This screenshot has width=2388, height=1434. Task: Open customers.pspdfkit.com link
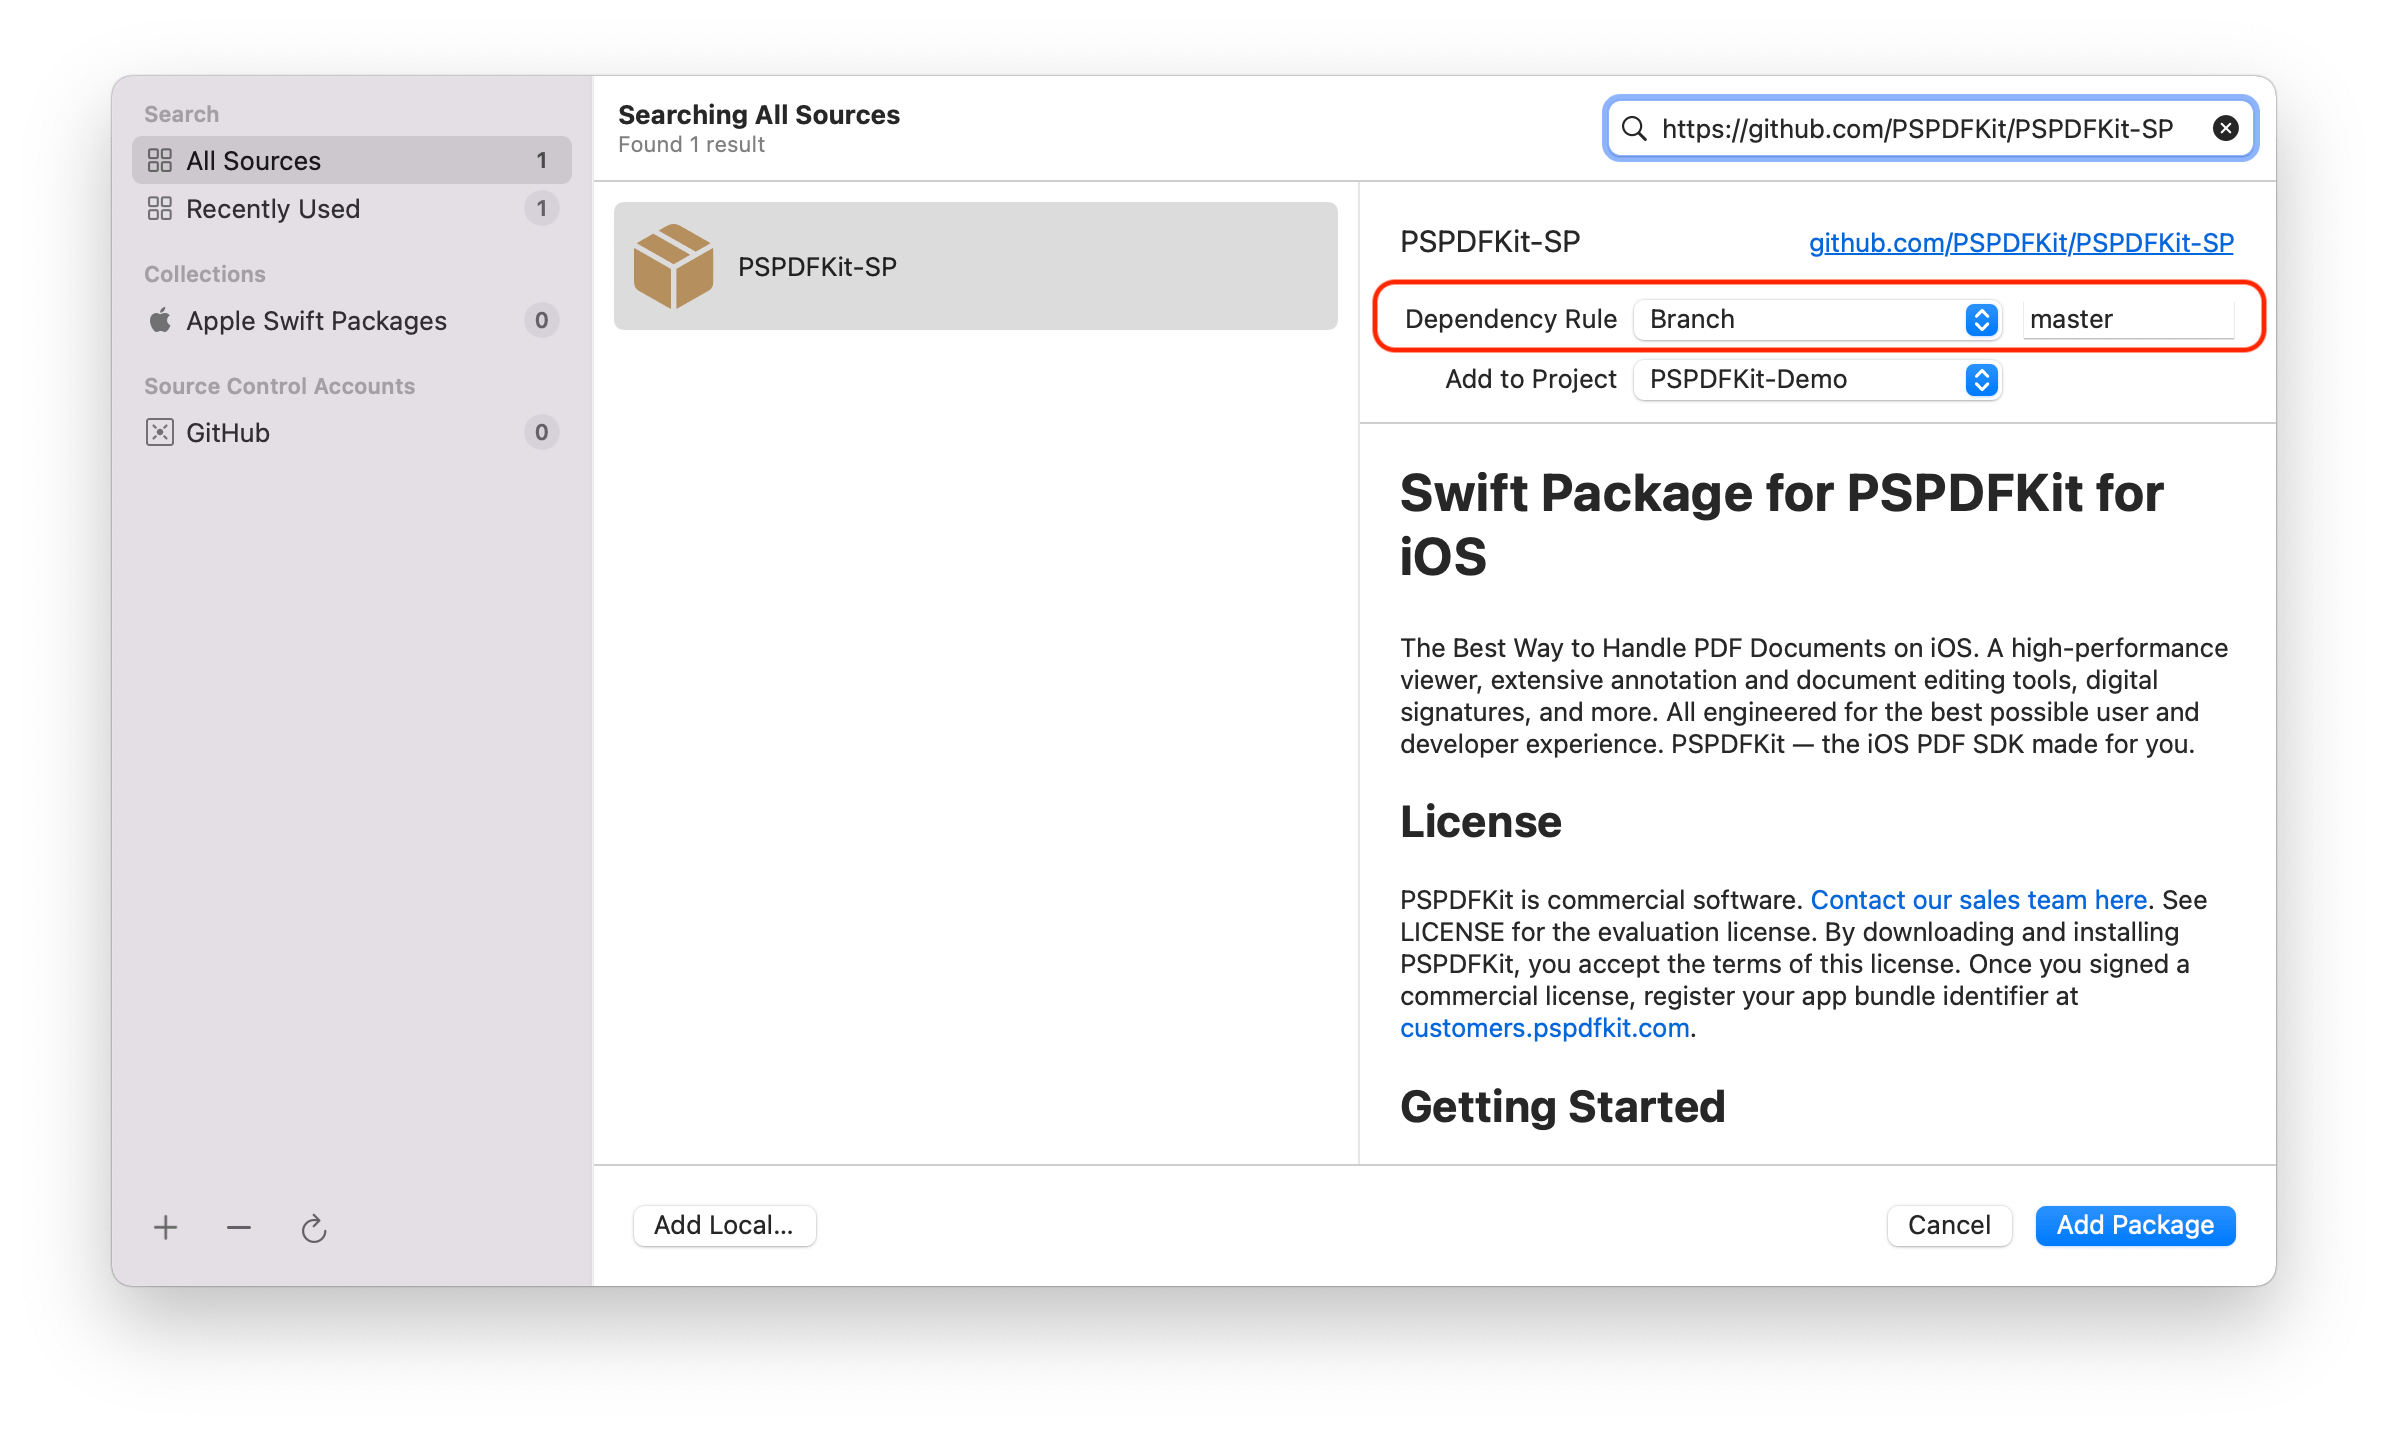(x=1544, y=1028)
